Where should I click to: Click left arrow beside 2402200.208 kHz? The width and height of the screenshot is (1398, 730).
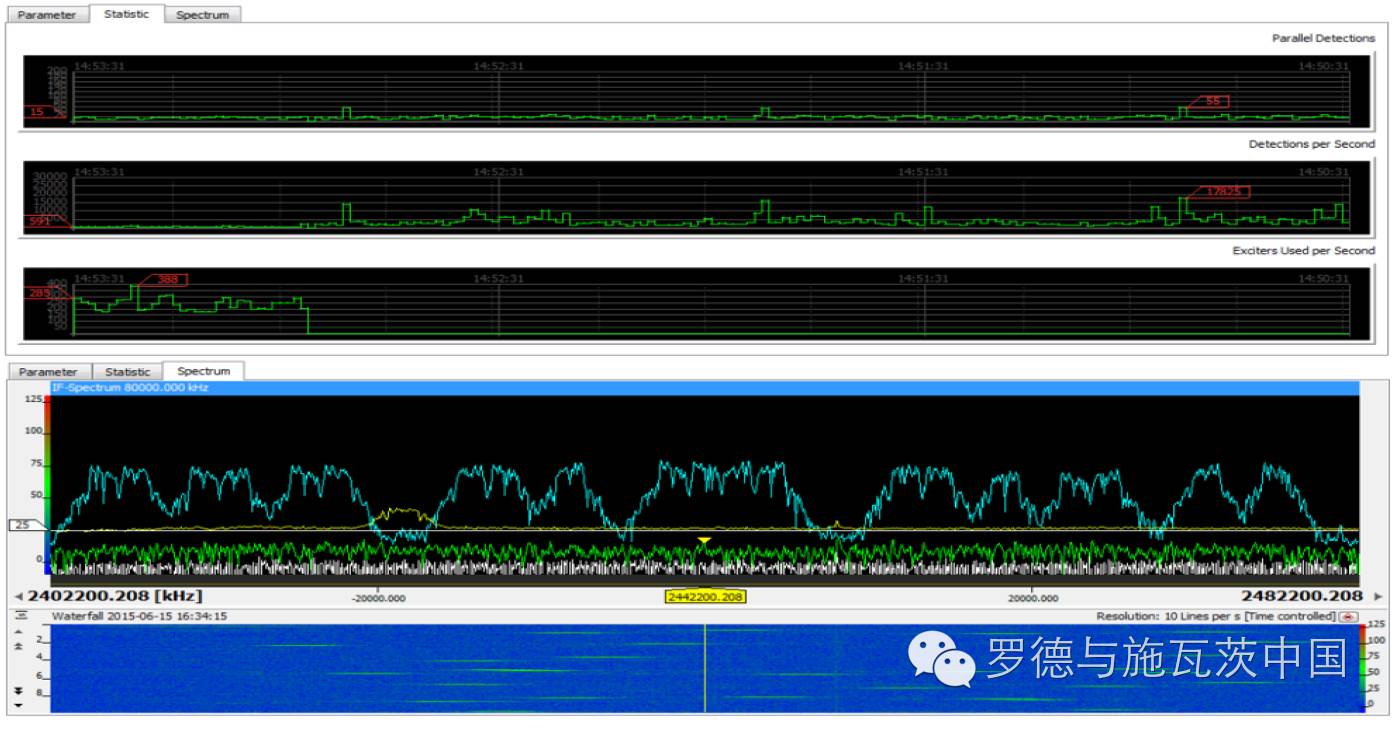coord(18,597)
